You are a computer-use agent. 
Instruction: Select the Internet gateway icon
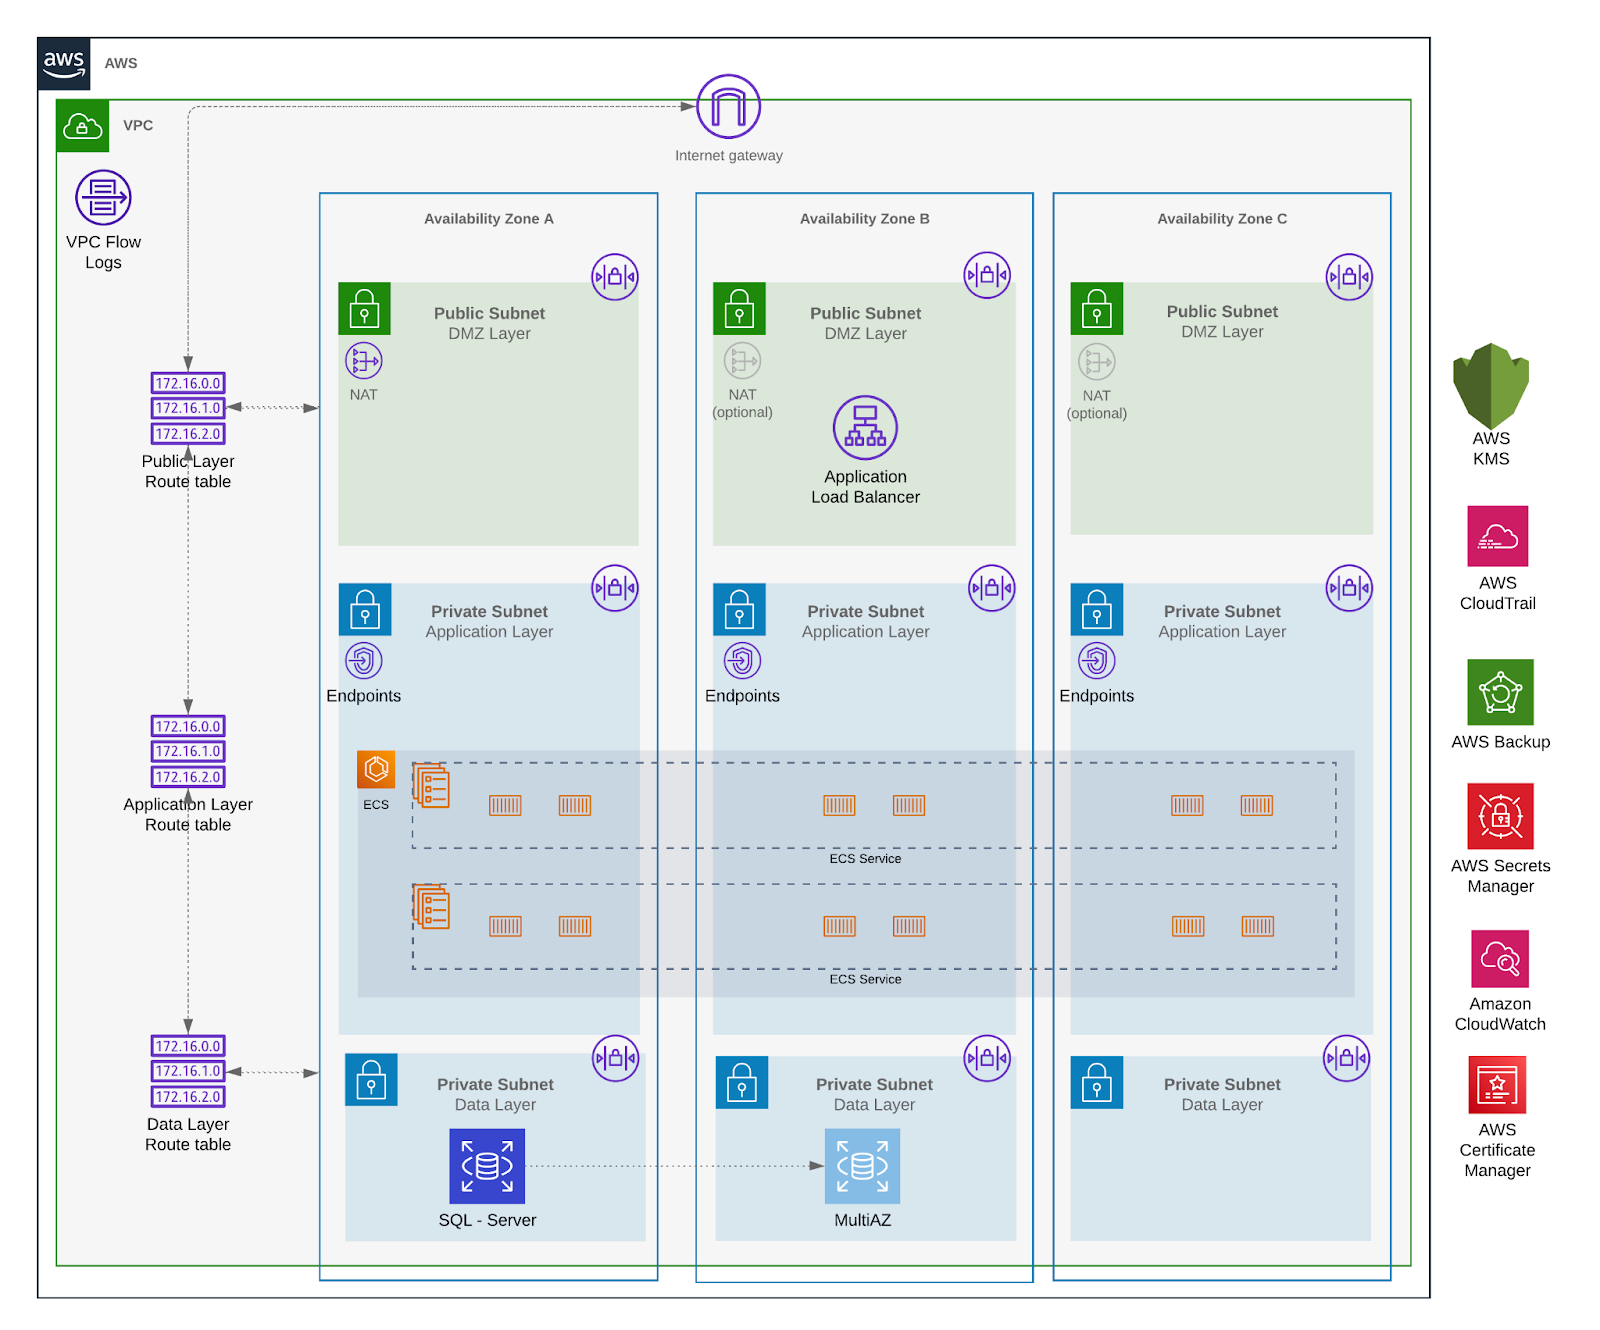click(729, 106)
